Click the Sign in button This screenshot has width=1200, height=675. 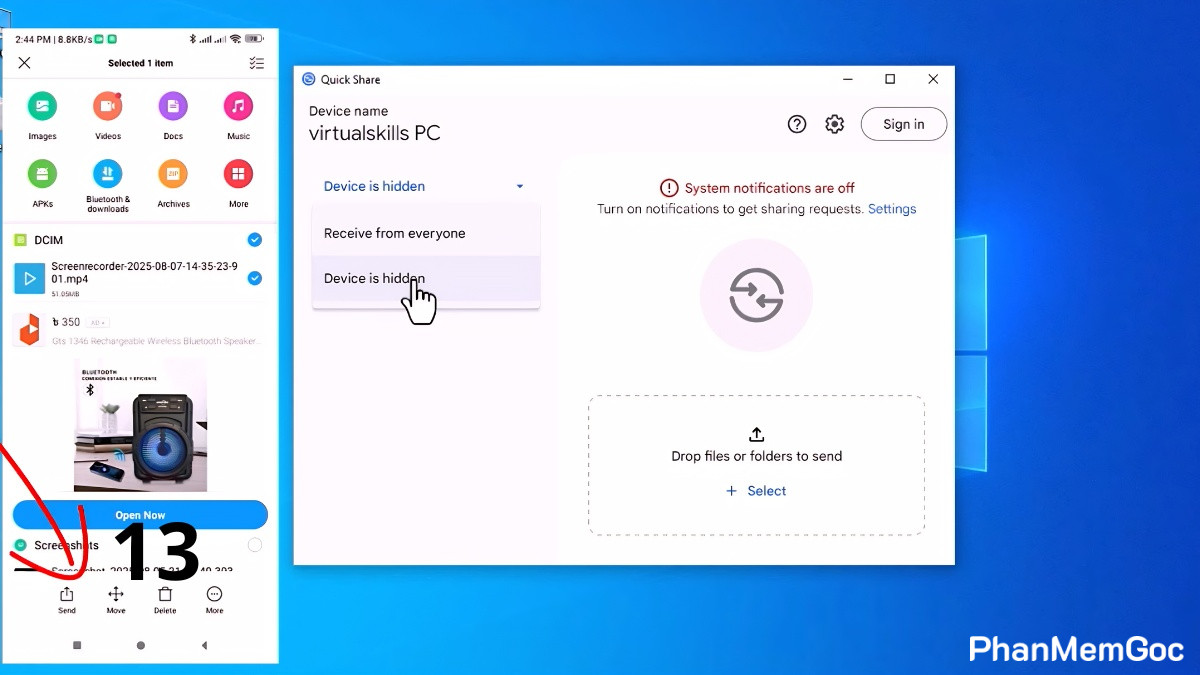(x=904, y=124)
